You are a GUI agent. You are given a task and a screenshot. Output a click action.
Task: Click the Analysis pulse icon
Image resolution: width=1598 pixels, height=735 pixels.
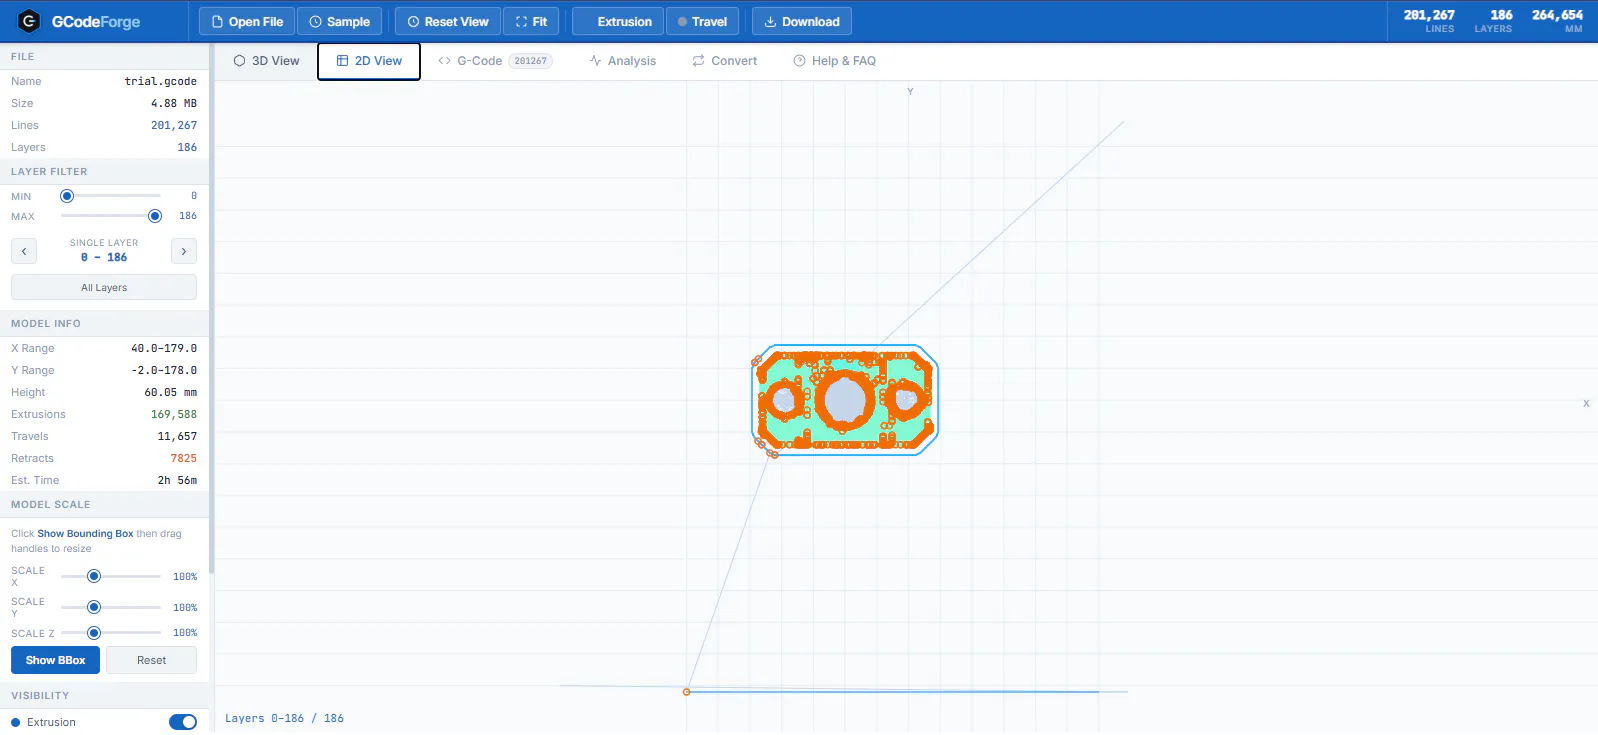[595, 61]
